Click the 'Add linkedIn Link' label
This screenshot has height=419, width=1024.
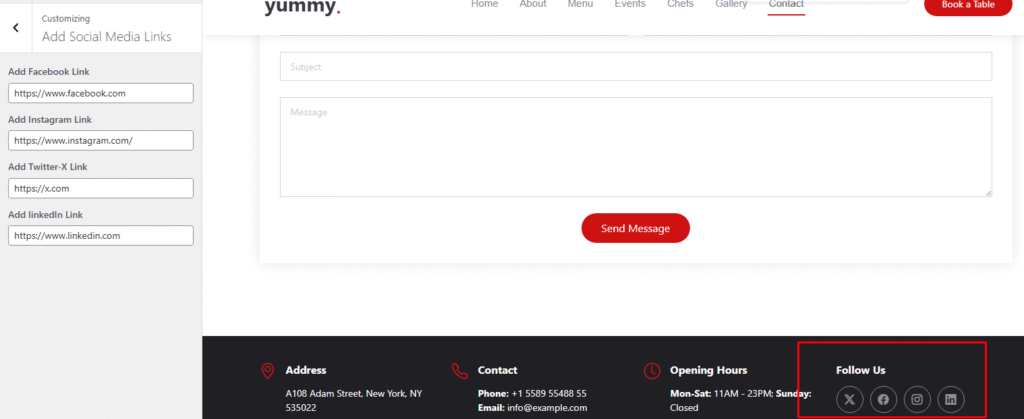pyautogui.click(x=46, y=215)
